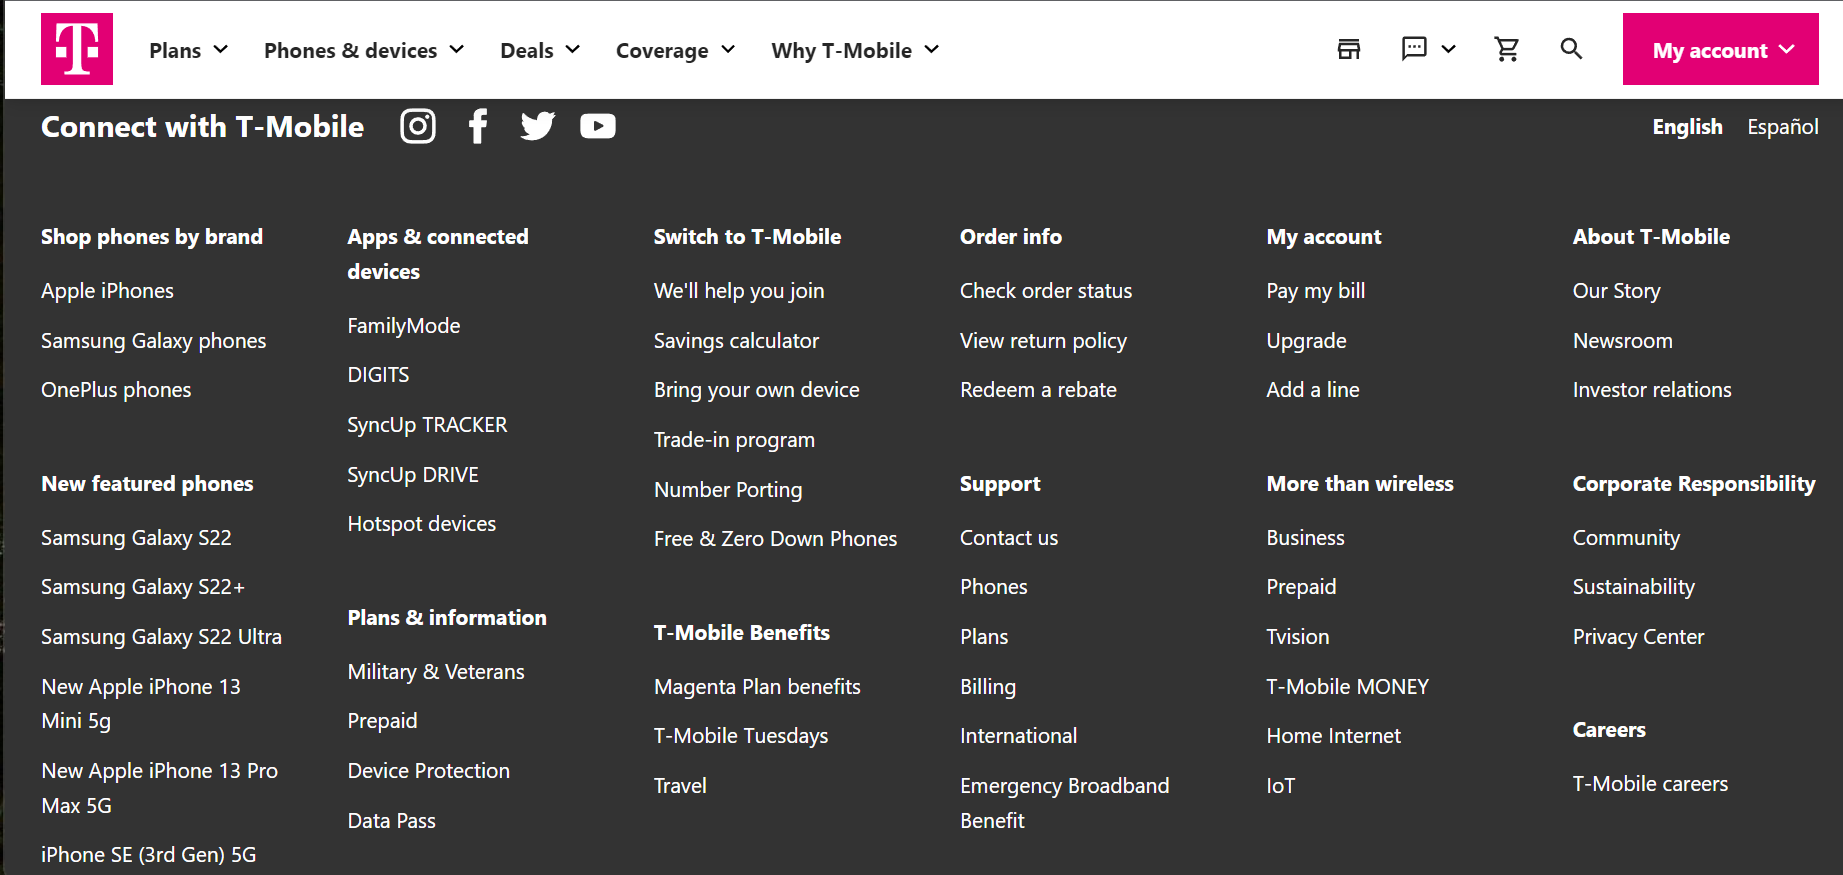Image resolution: width=1843 pixels, height=875 pixels.
Task: Open the store locator icon
Action: (1349, 49)
